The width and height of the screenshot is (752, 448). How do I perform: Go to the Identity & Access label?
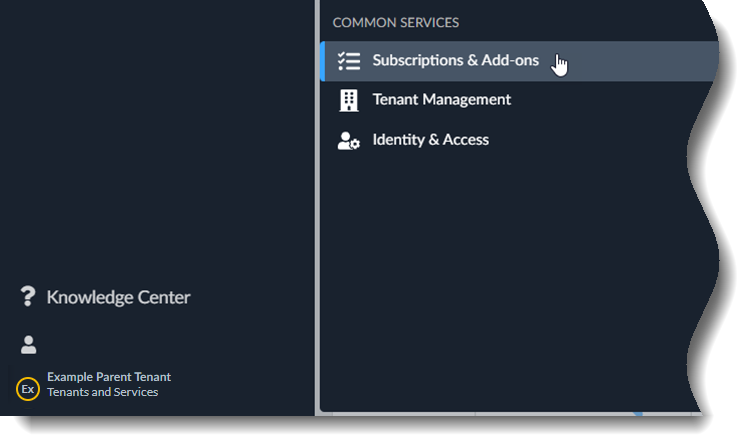point(430,140)
